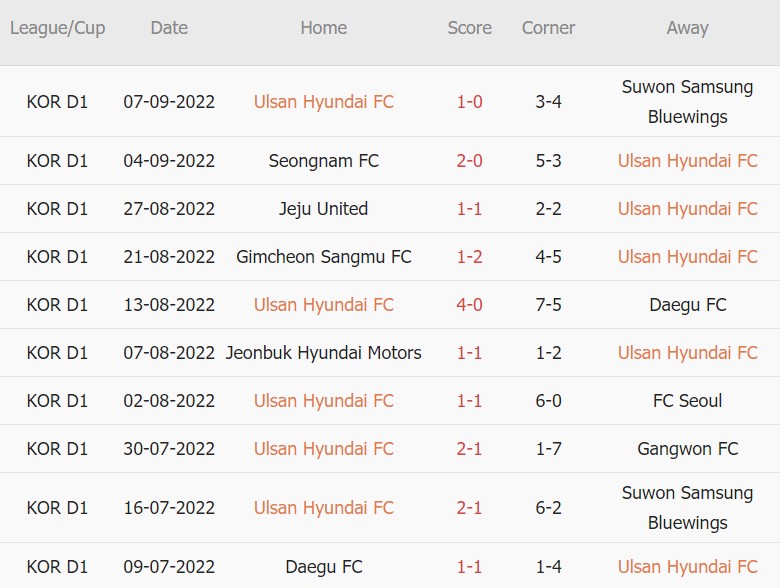Click the Away column header
This screenshot has height=588, width=780.
(x=687, y=28)
